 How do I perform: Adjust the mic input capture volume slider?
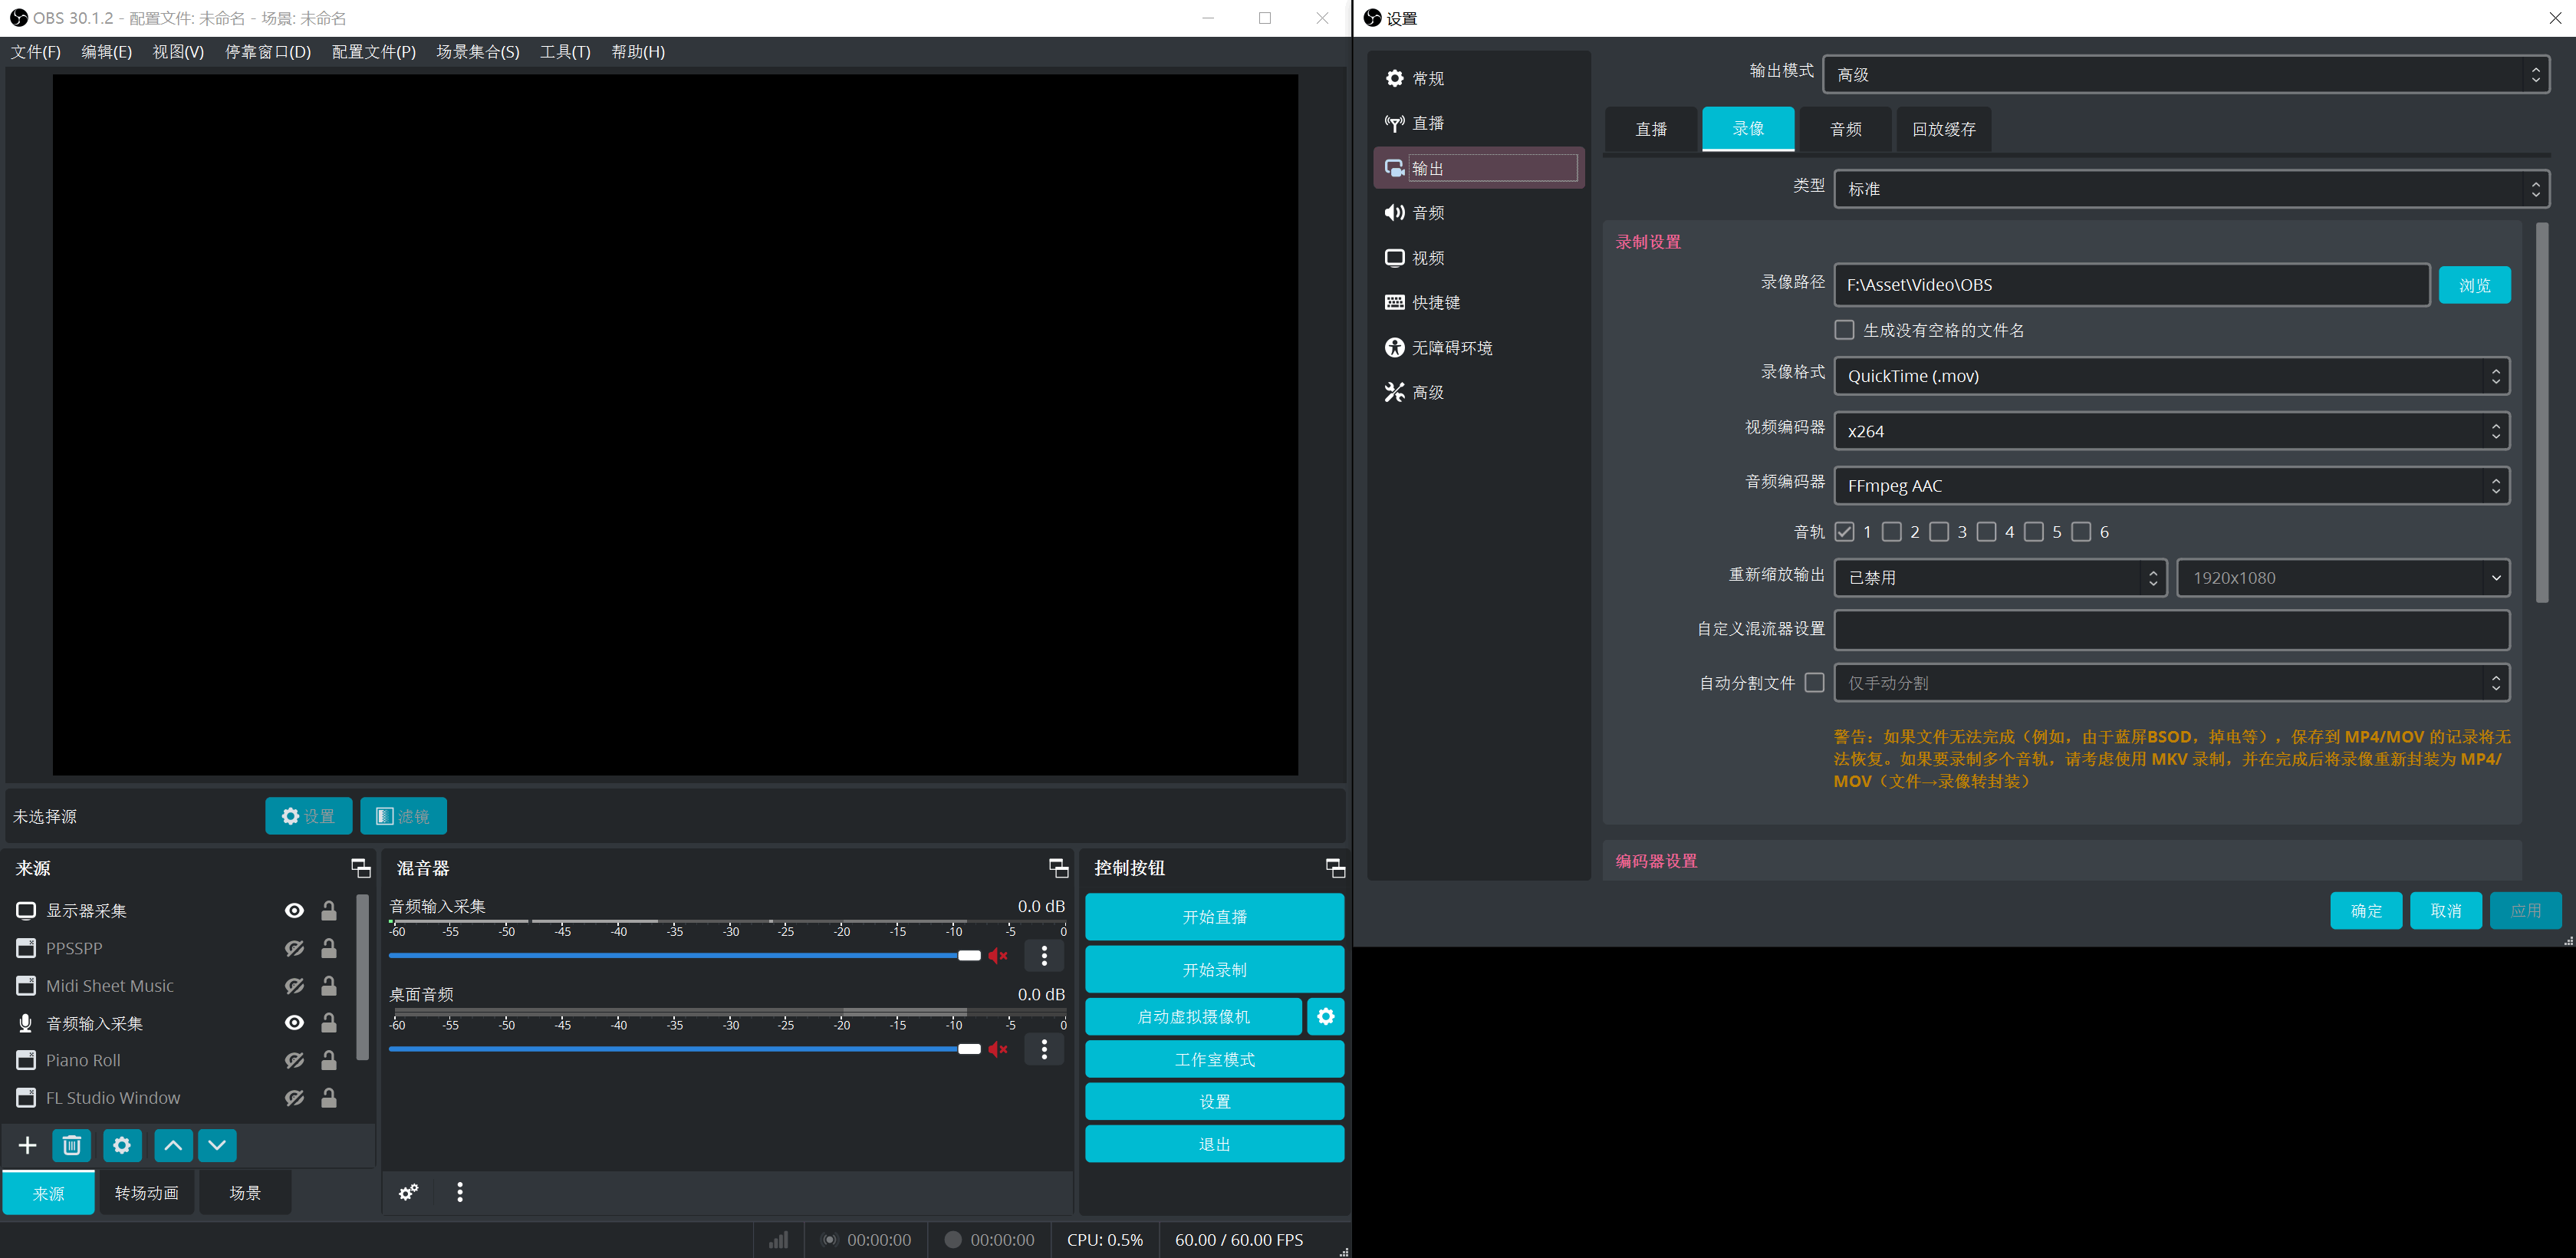(x=968, y=956)
